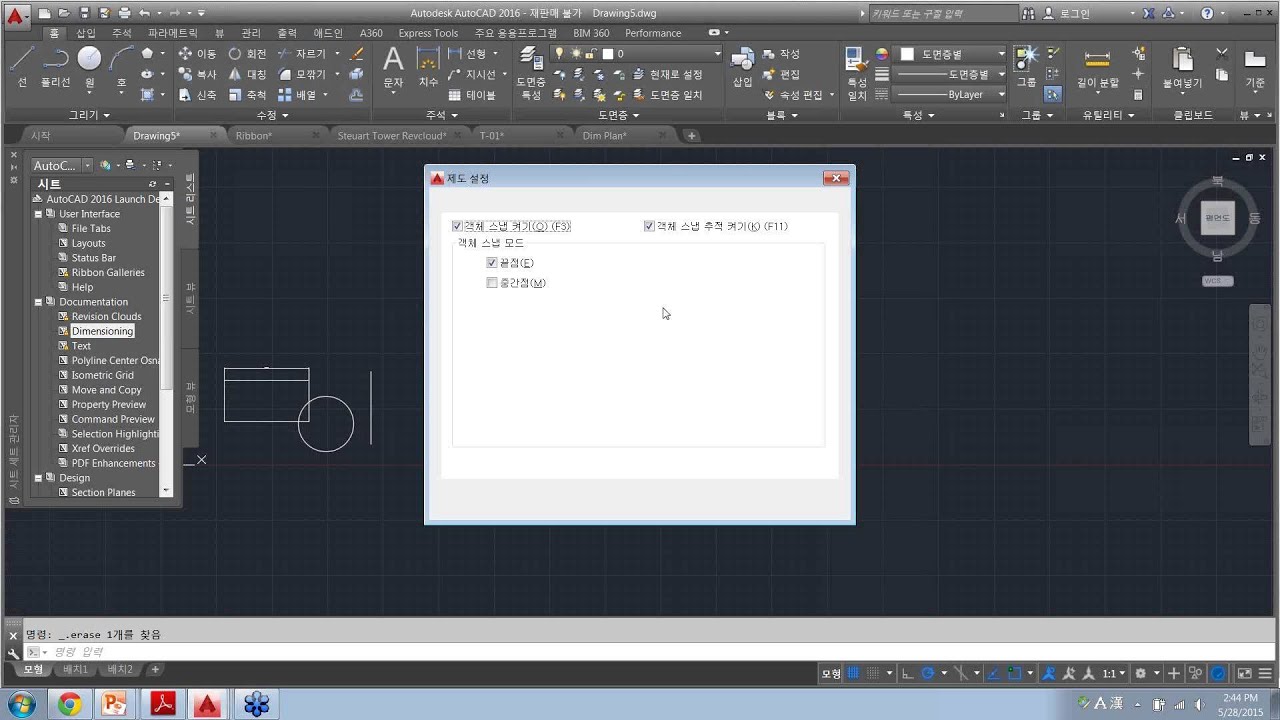Click 현재로 설정 (Make Current) layer button
Image resolution: width=1280 pixels, height=720 pixels.
click(668, 74)
